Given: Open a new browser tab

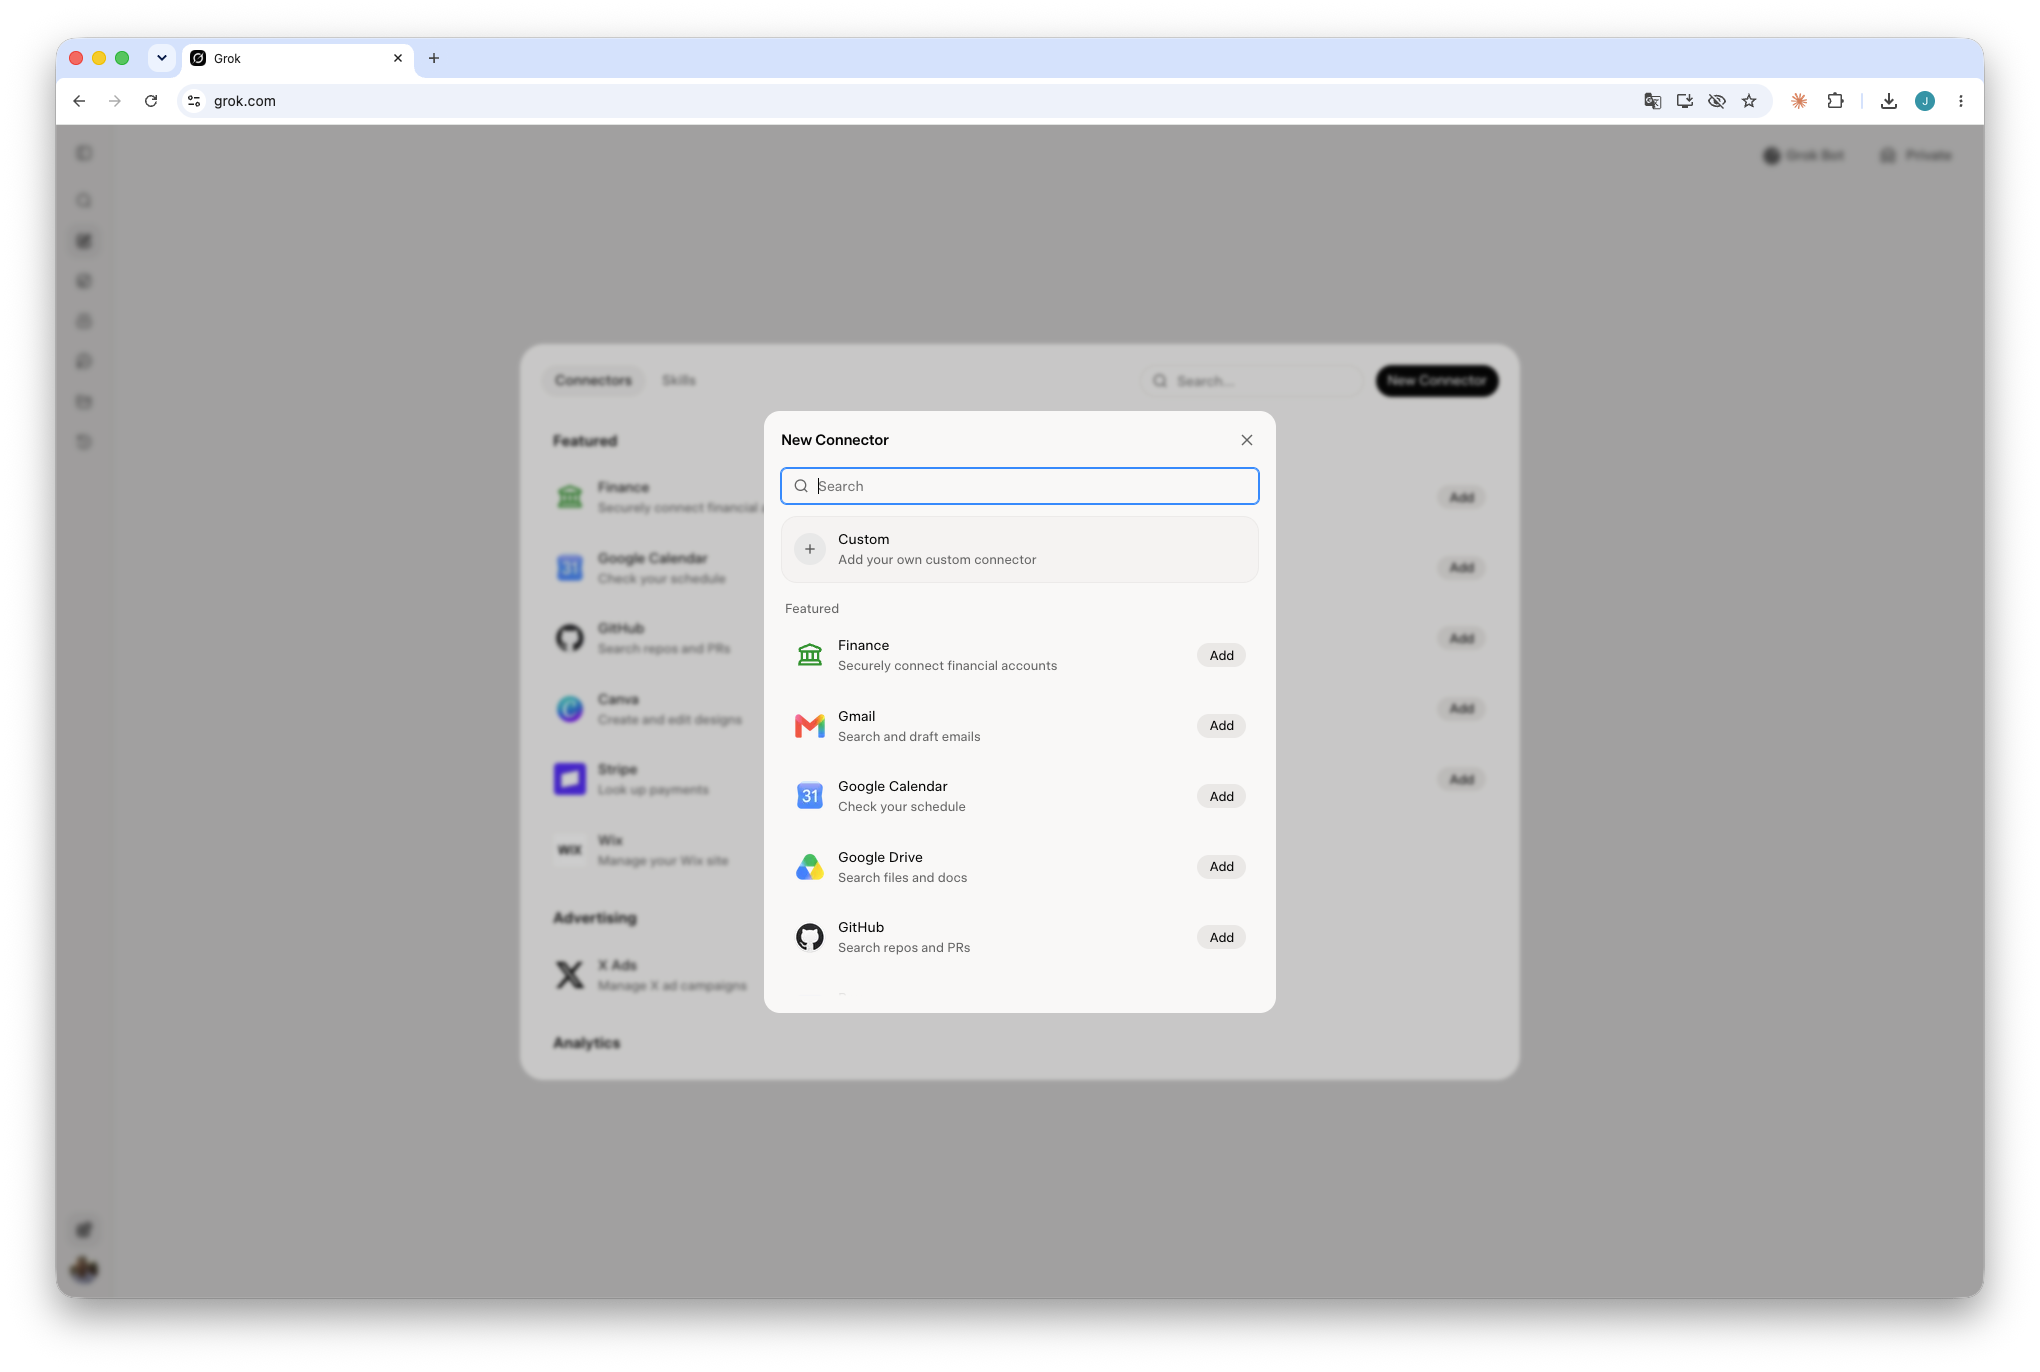Looking at the screenshot, I should pos(434,58).
